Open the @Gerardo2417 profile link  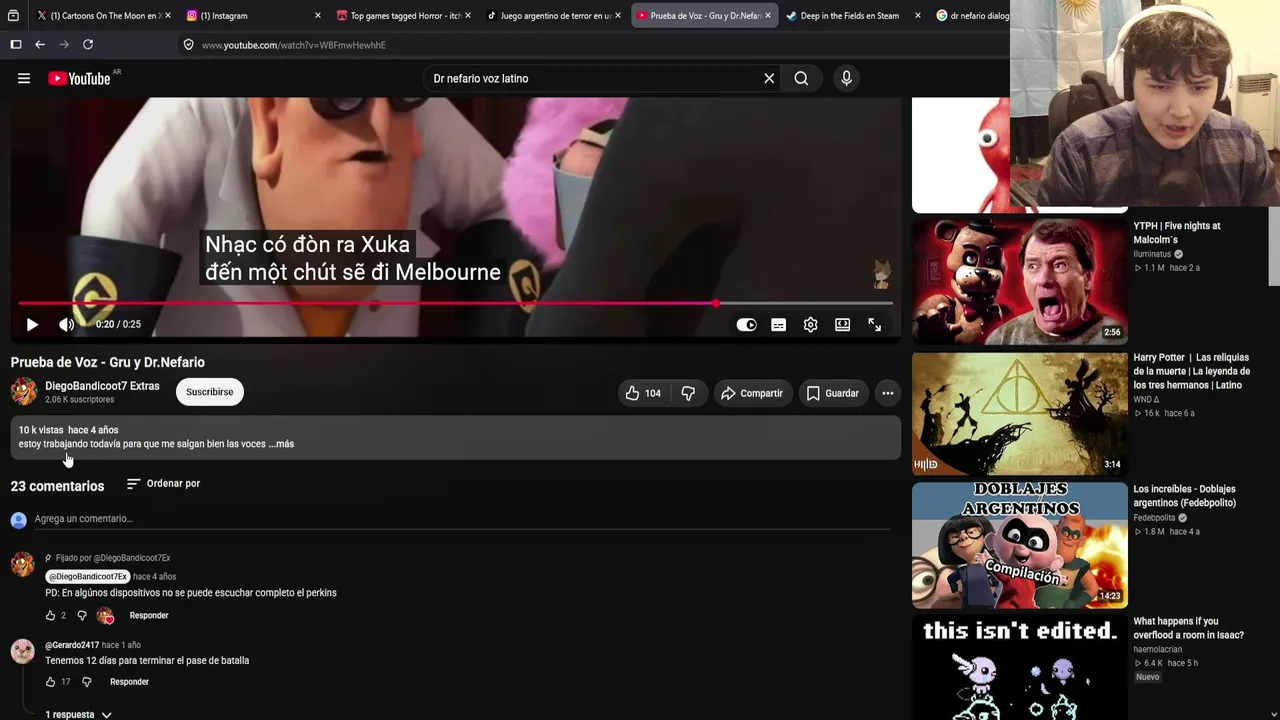[x=72, y=645]
